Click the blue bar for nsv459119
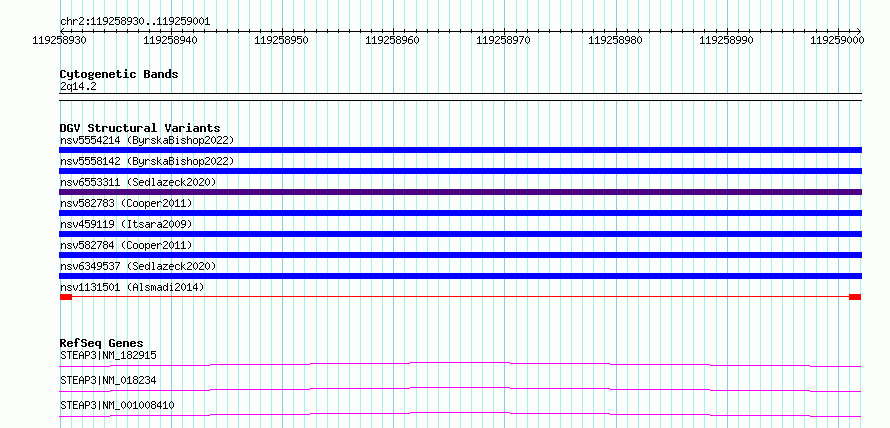Viewport: 890px width, 428px height. [x=460, y=234]
